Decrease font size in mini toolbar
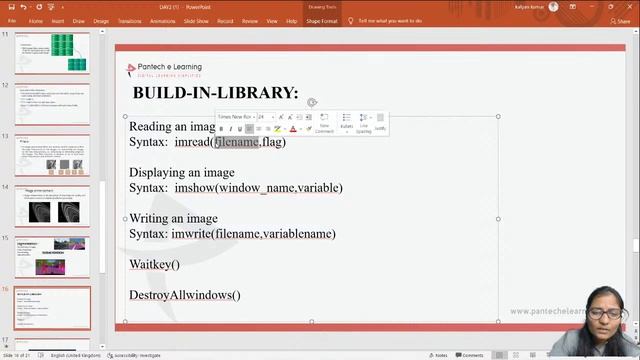 pos(290,117)
